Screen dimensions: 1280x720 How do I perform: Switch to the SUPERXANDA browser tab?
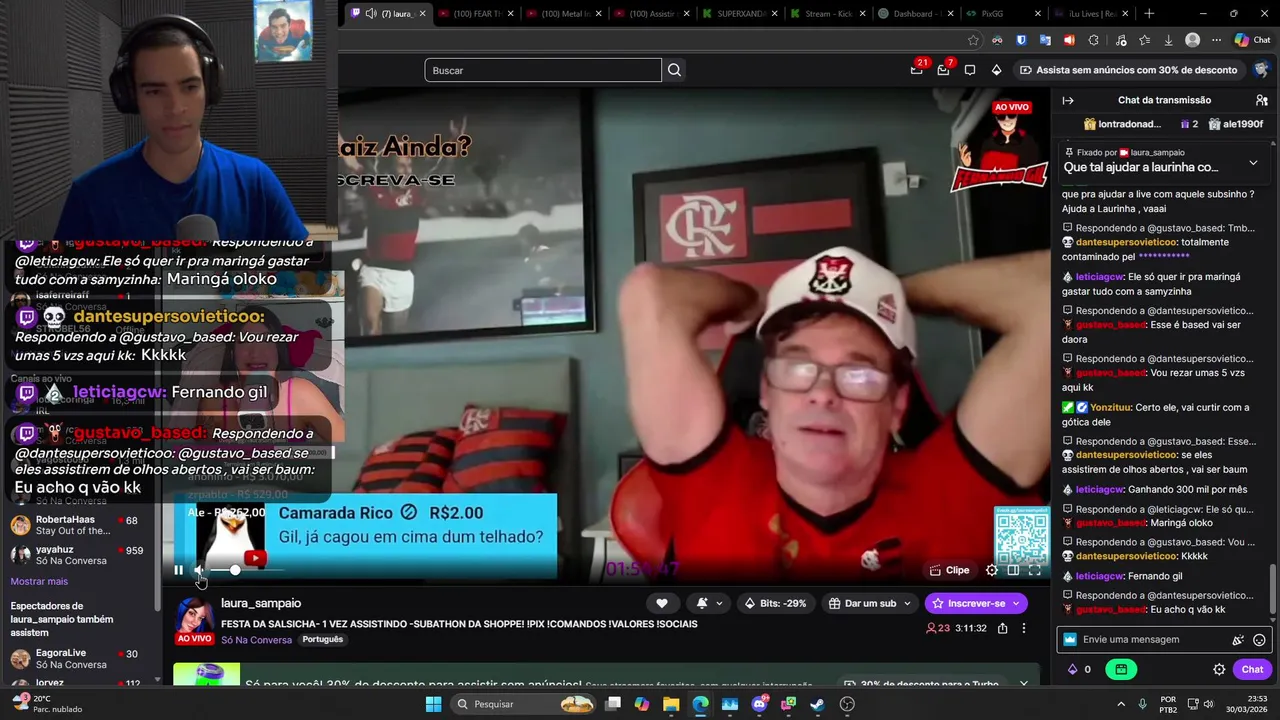tap(738, 13)
